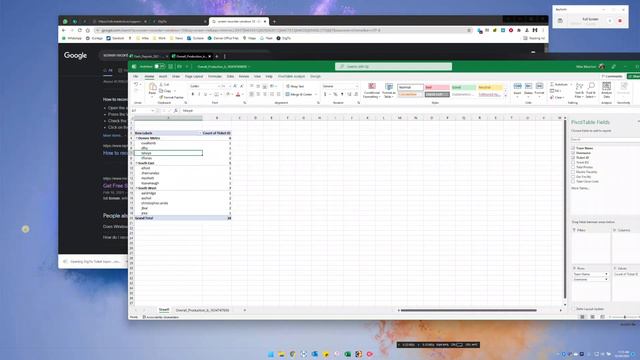This screenshot has height=360, width=640.
Task: Switch to the Formulas tab
Action: [x=215, y=76]
